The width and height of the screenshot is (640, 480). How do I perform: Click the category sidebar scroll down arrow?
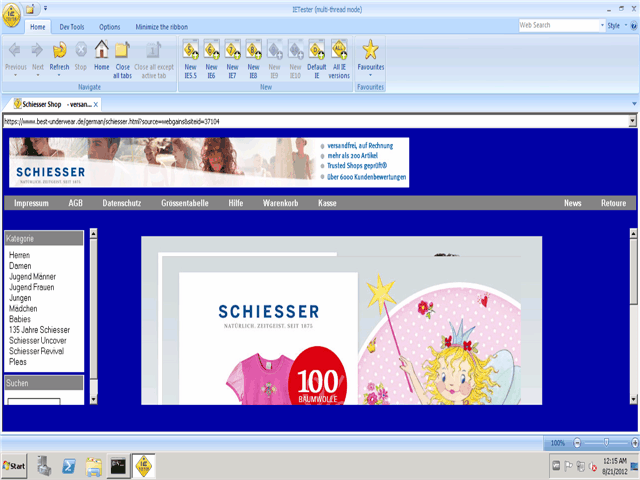click(x=93, y=400)
